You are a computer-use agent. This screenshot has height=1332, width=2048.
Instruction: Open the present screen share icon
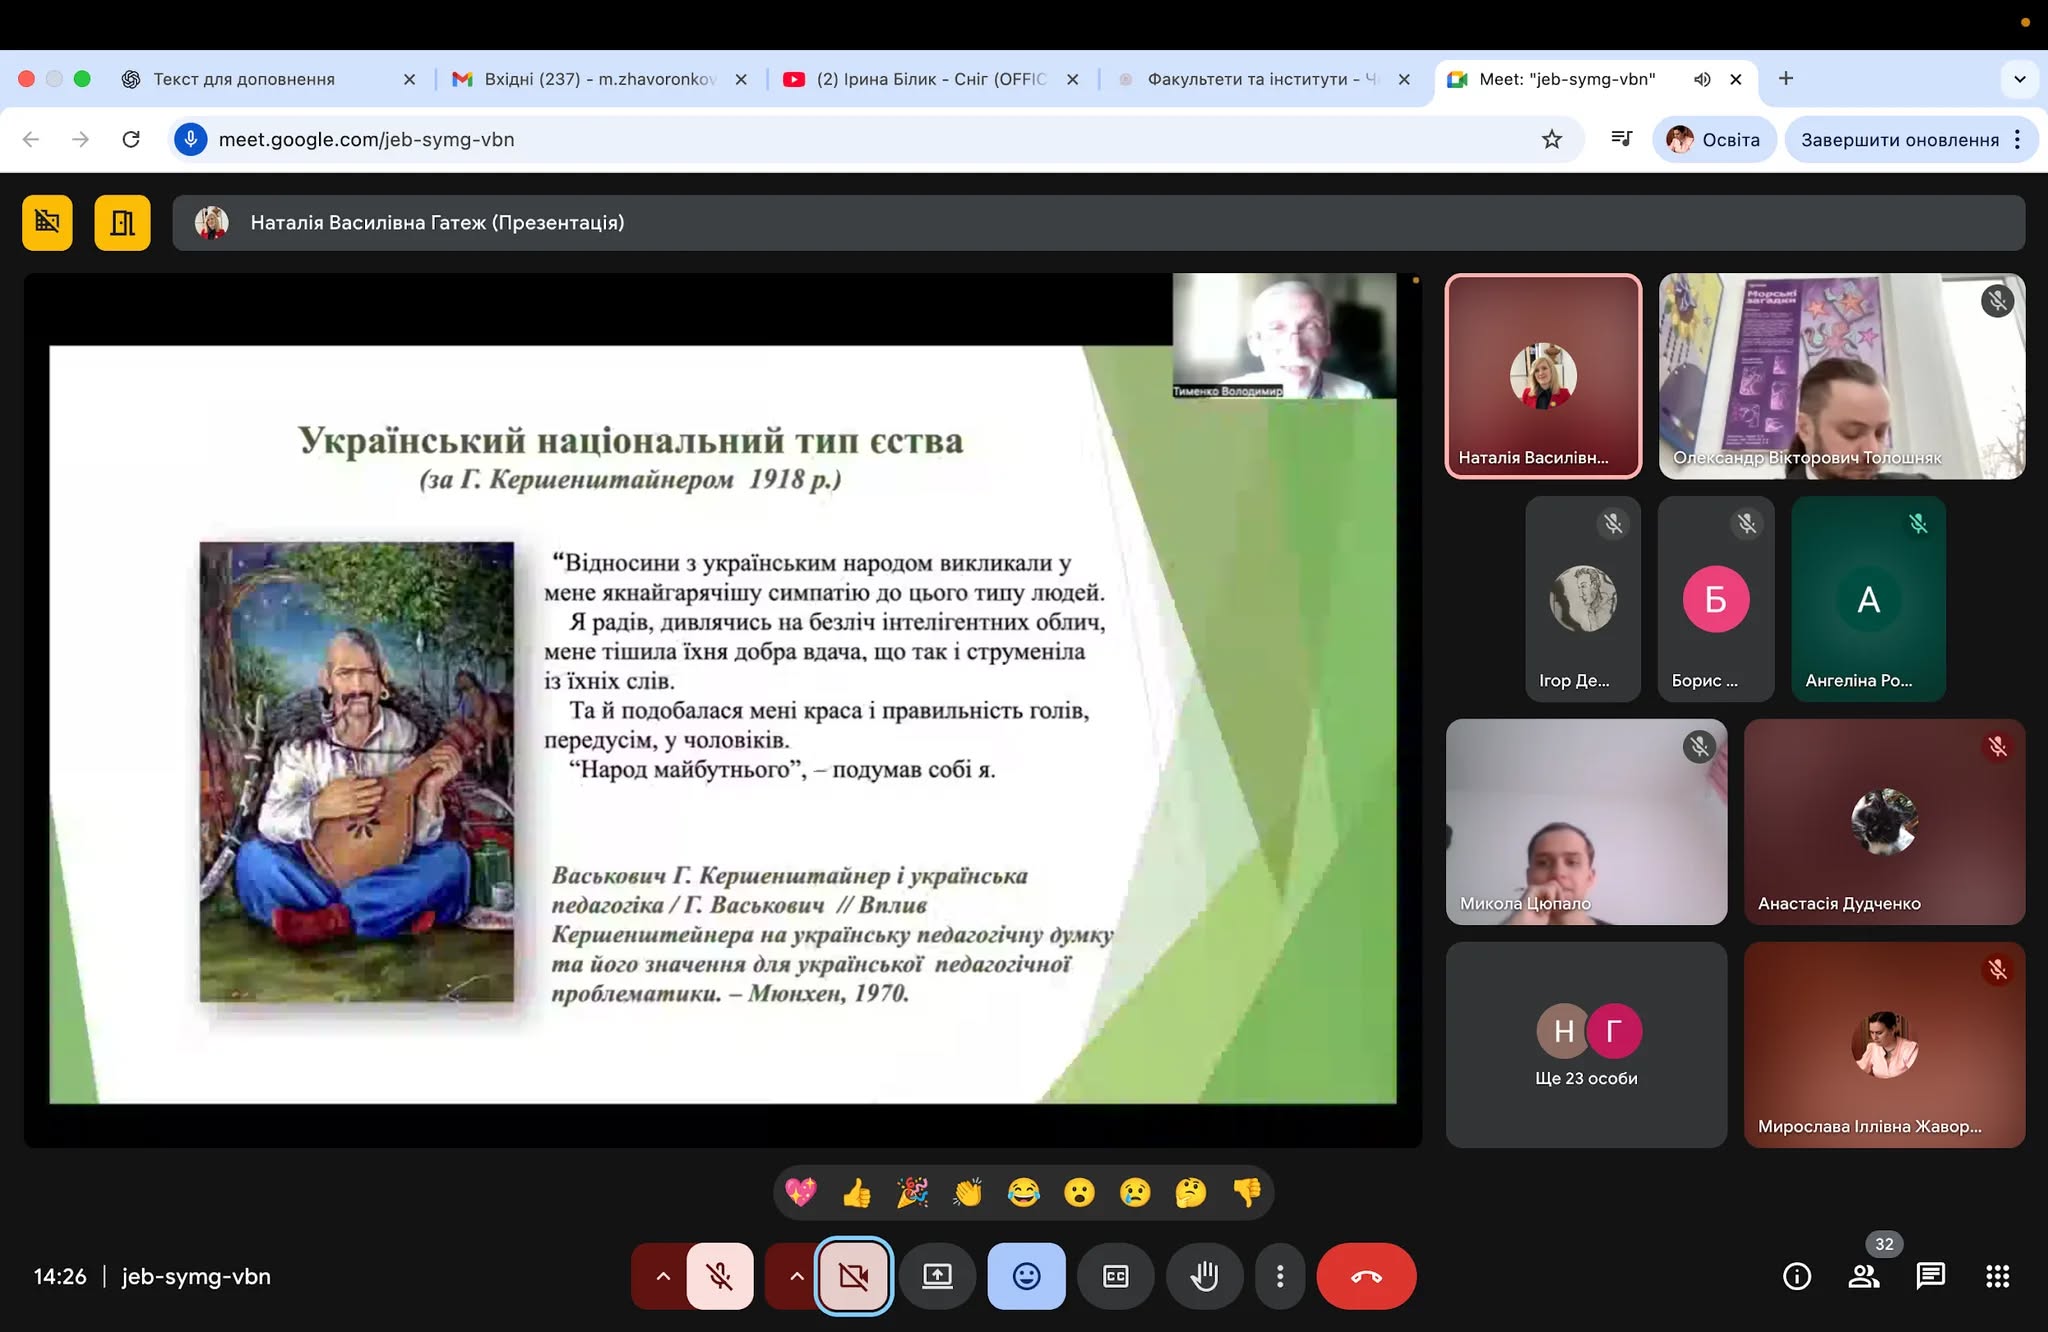pos(937,1276)
